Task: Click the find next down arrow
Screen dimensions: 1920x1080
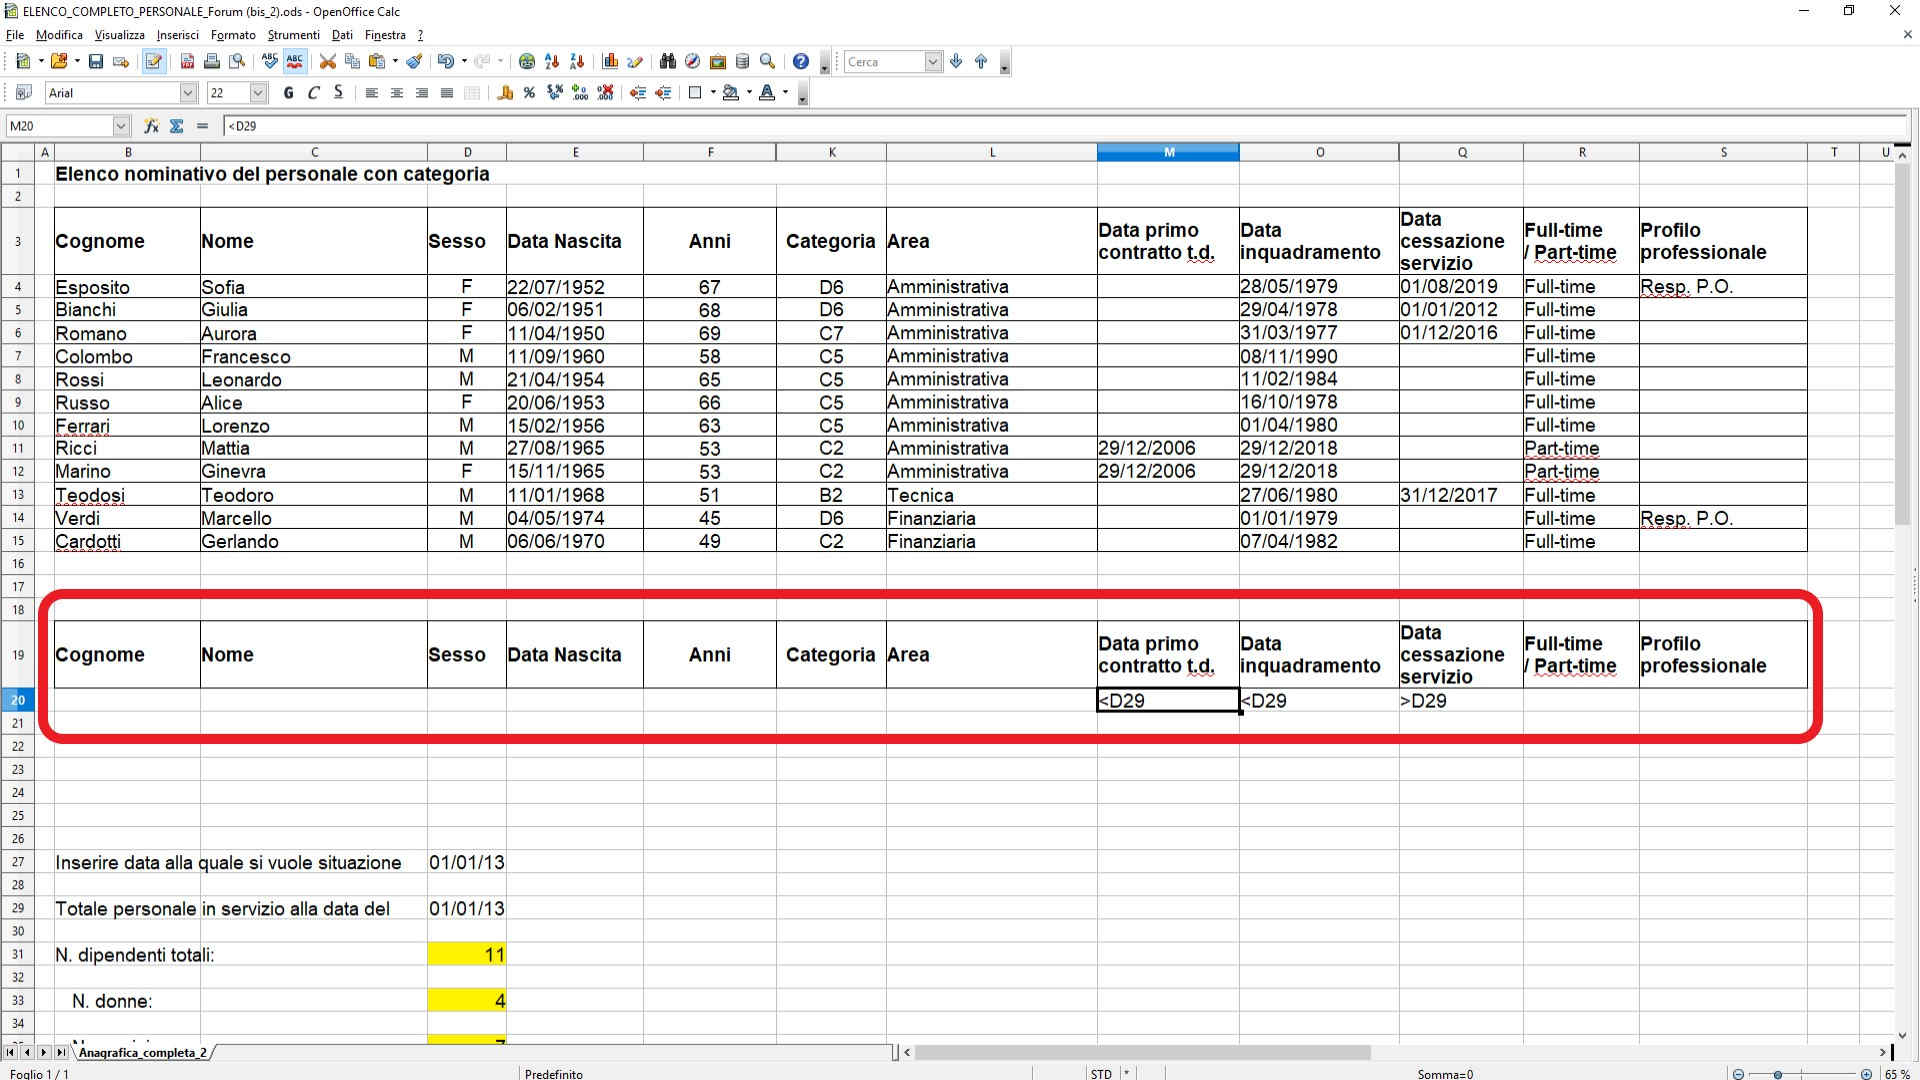Action: (956, 62)
